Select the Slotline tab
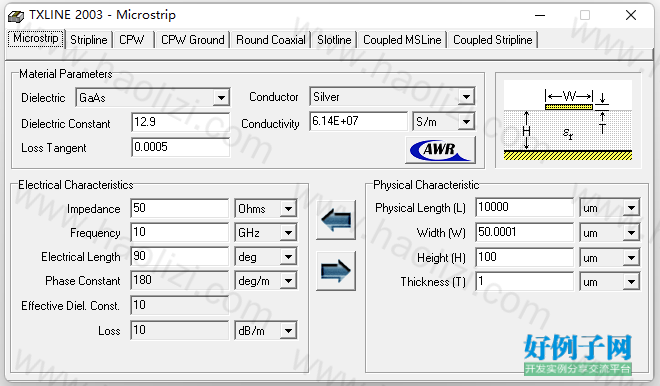The image size is (660, 386). click(x=334, y=40)
